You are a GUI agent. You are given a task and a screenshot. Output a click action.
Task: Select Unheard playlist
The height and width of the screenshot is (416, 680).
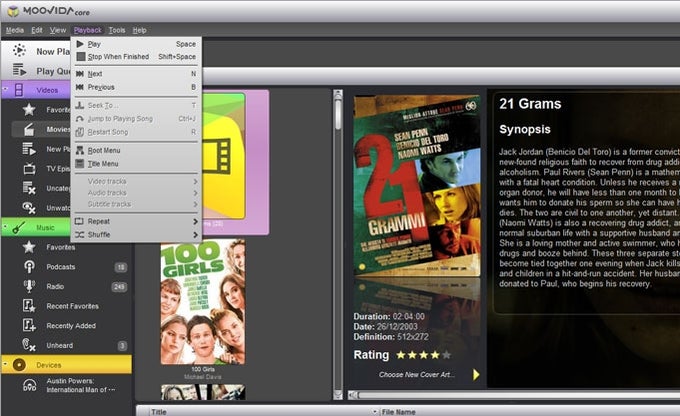(60, 345)
